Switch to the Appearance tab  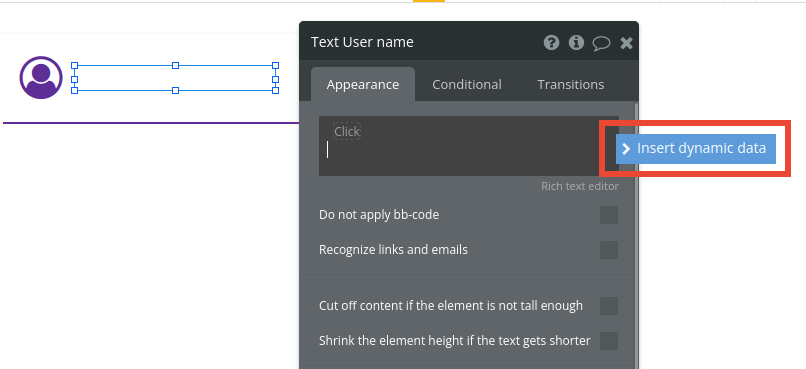pyautogui.click(x=363, y=84)
